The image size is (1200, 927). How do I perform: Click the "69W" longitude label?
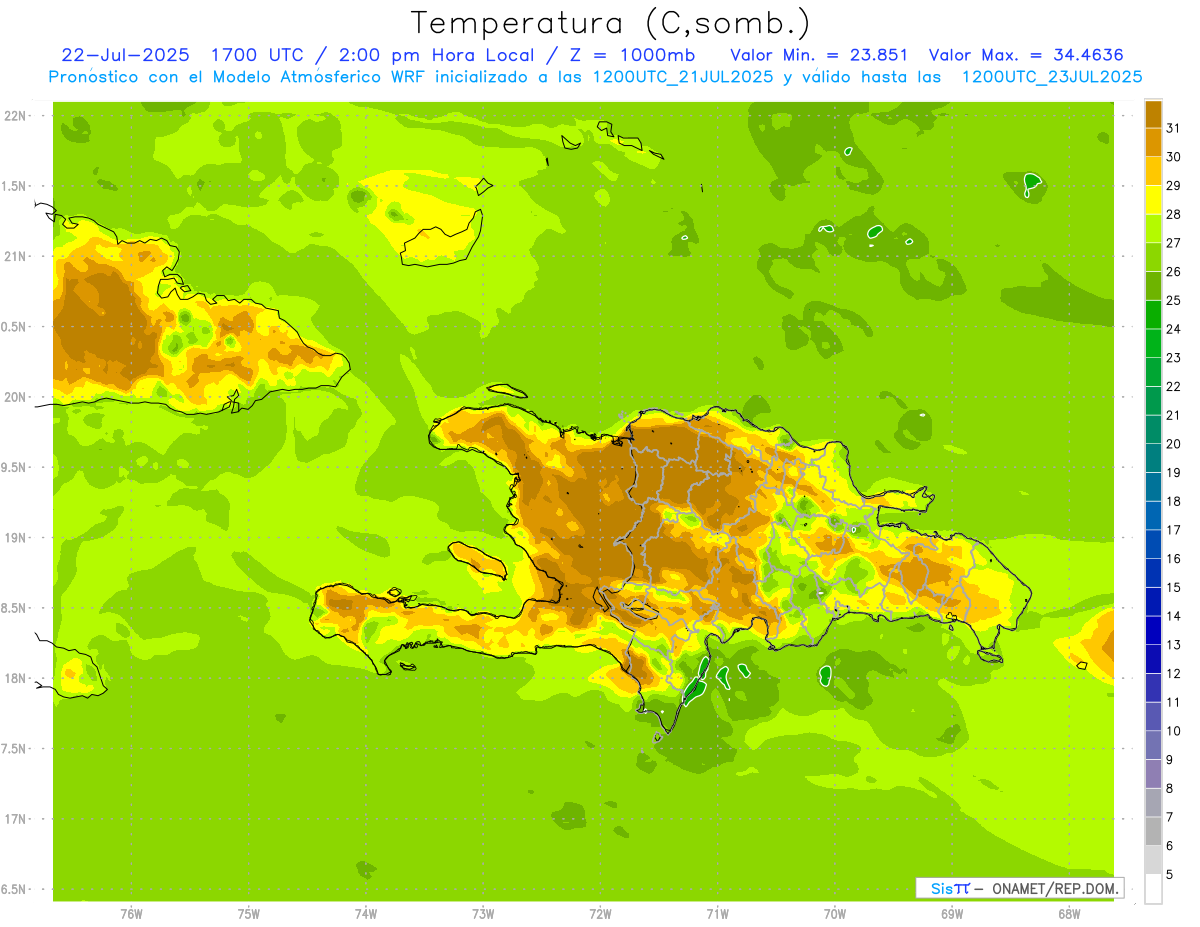coord(952,914)
